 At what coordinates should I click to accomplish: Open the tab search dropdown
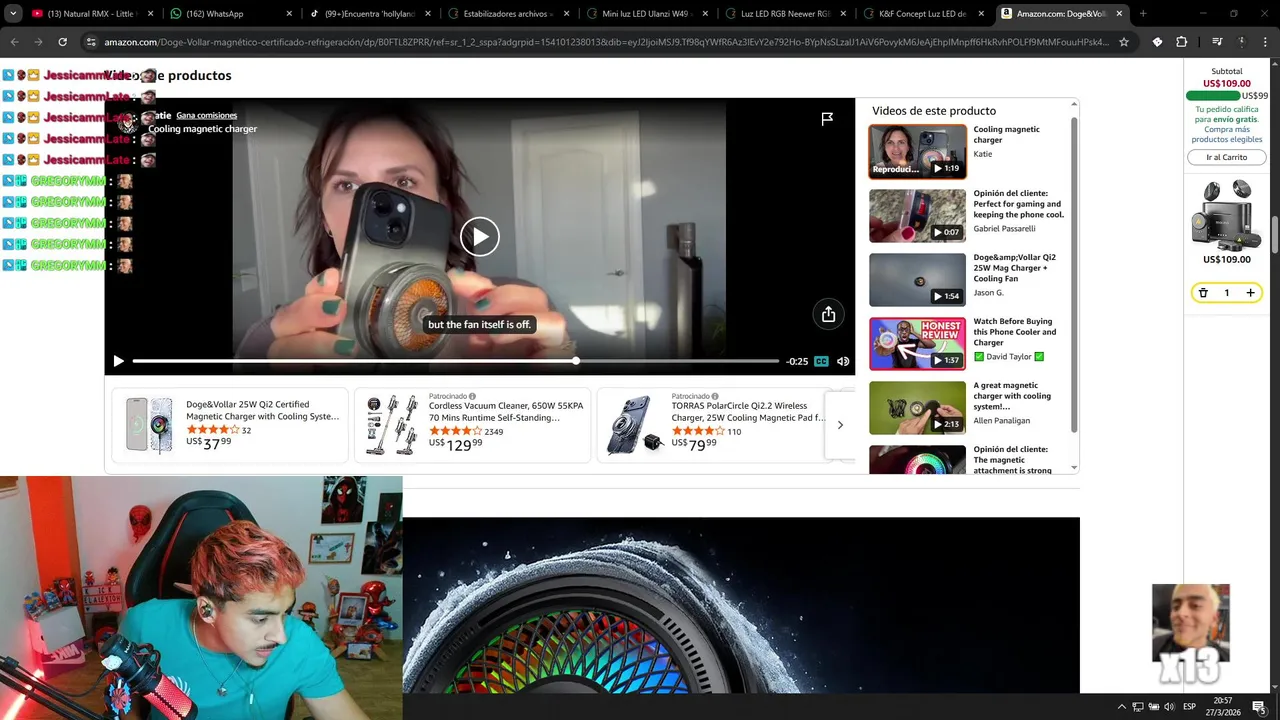(13, 14)
